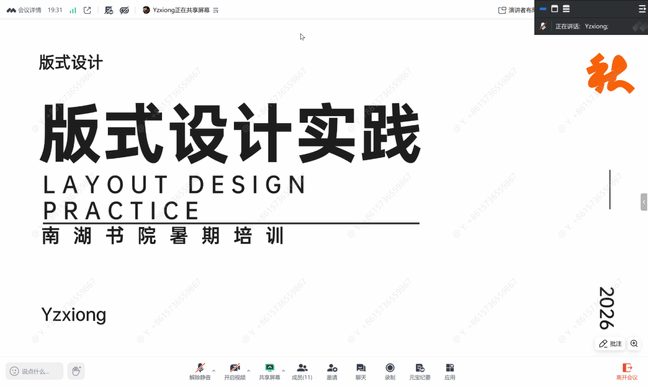Click the 正在讲话: Yzxiong speaker label
648x386 pixels.
click(x=581, y=26)
